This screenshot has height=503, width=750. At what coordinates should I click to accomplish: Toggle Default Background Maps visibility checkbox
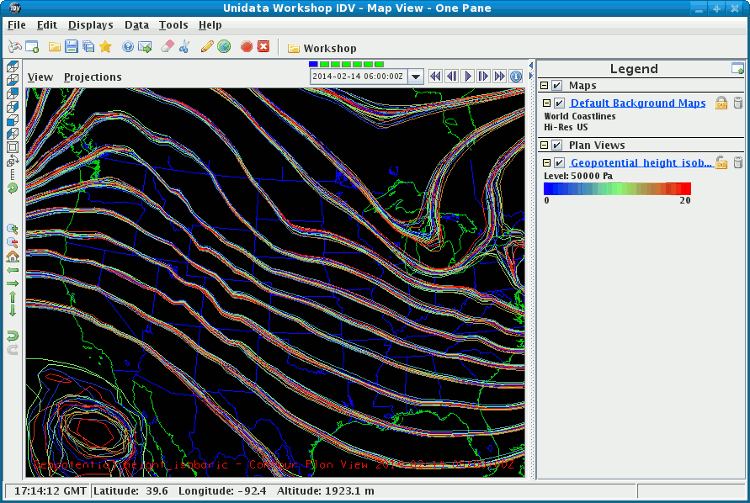(x=559, y=103)
